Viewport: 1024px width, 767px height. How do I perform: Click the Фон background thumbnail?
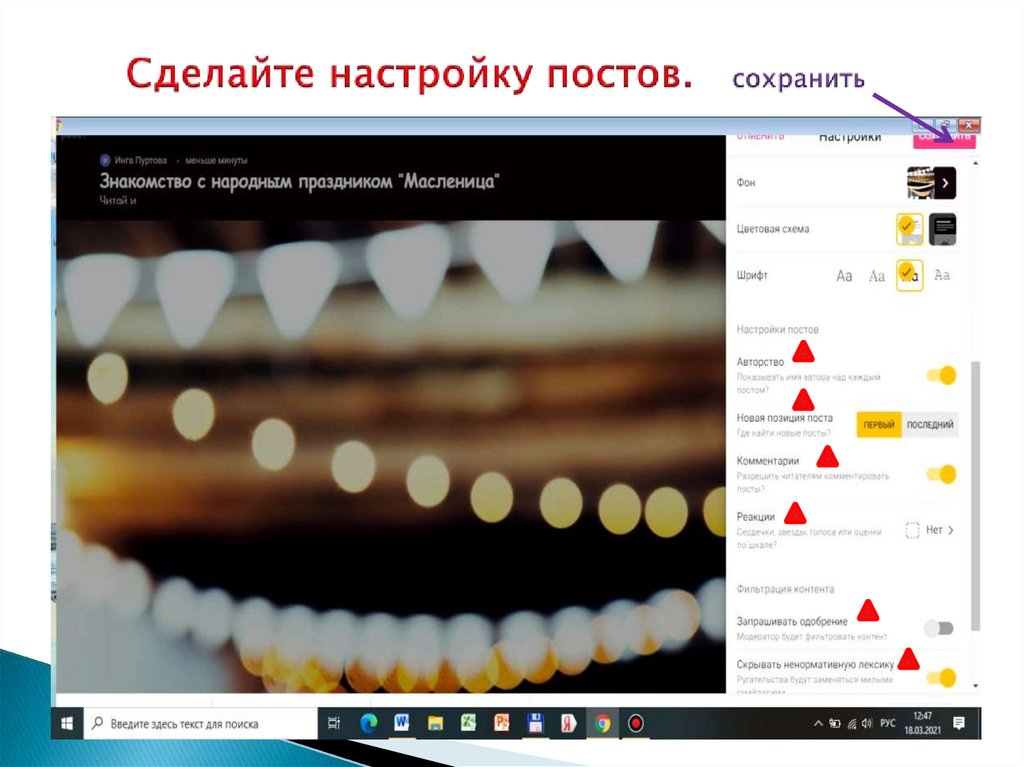[920, 183]
